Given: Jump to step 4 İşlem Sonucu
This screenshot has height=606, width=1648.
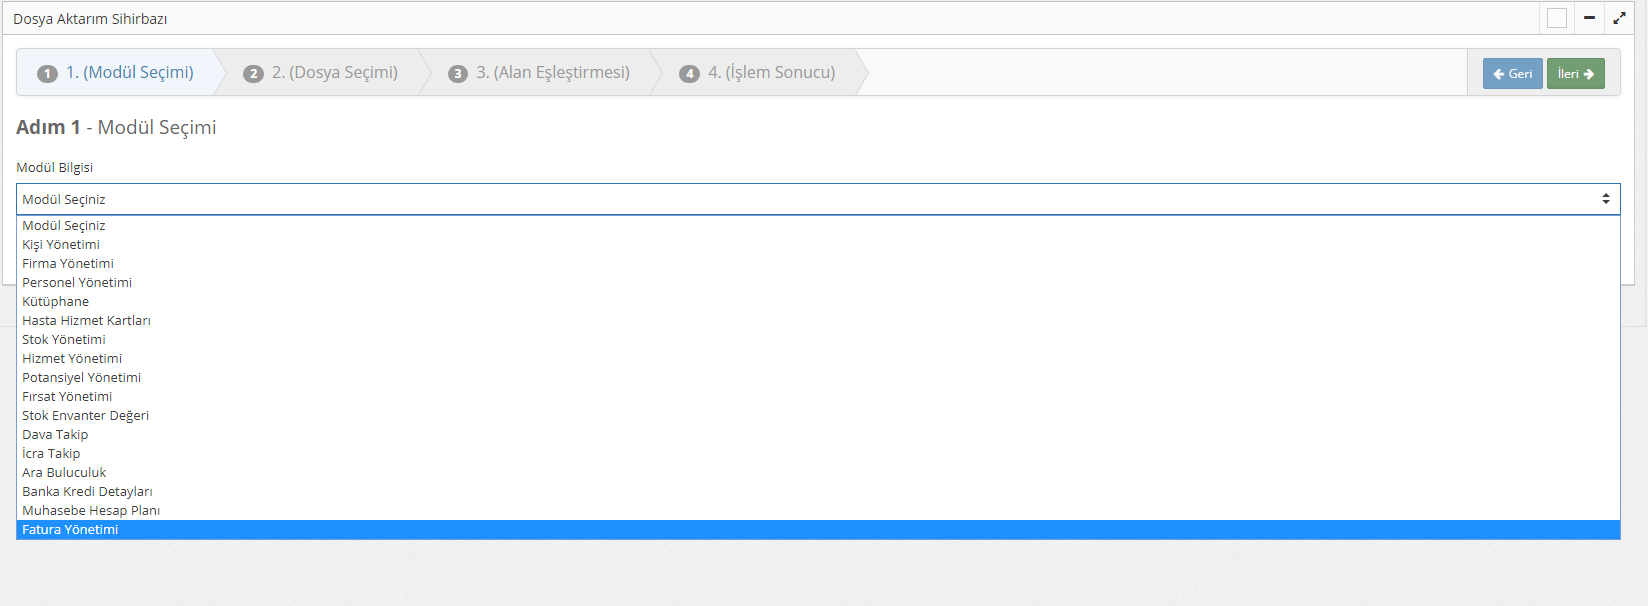Looking at the screenshot, I should pyautogui.click(x=758, y=73).
